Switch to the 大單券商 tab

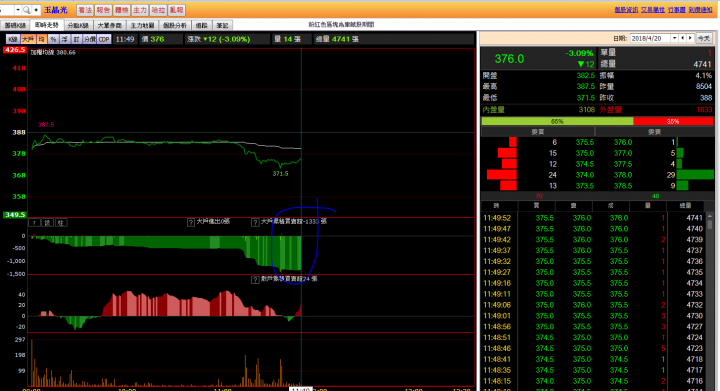[109, 25]
